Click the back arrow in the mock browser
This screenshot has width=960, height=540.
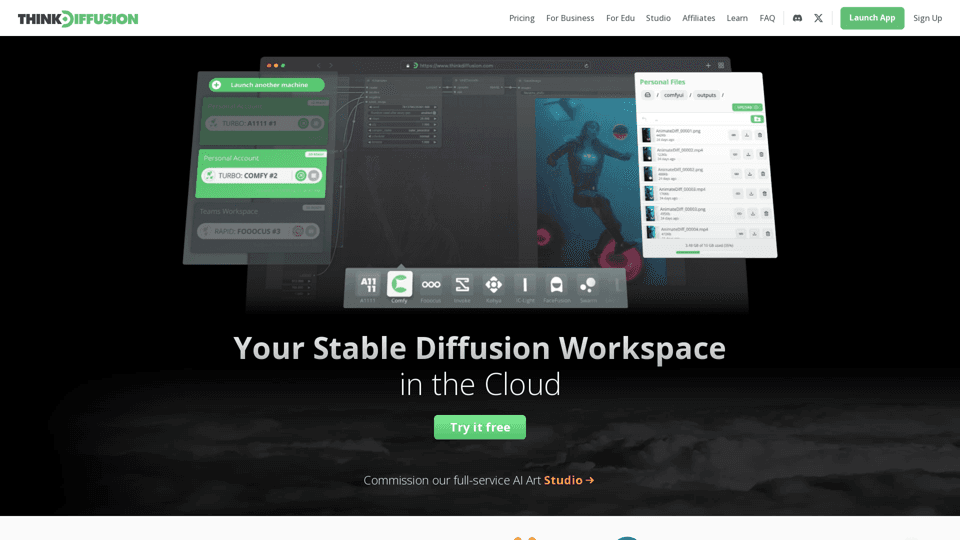point(318,66)
